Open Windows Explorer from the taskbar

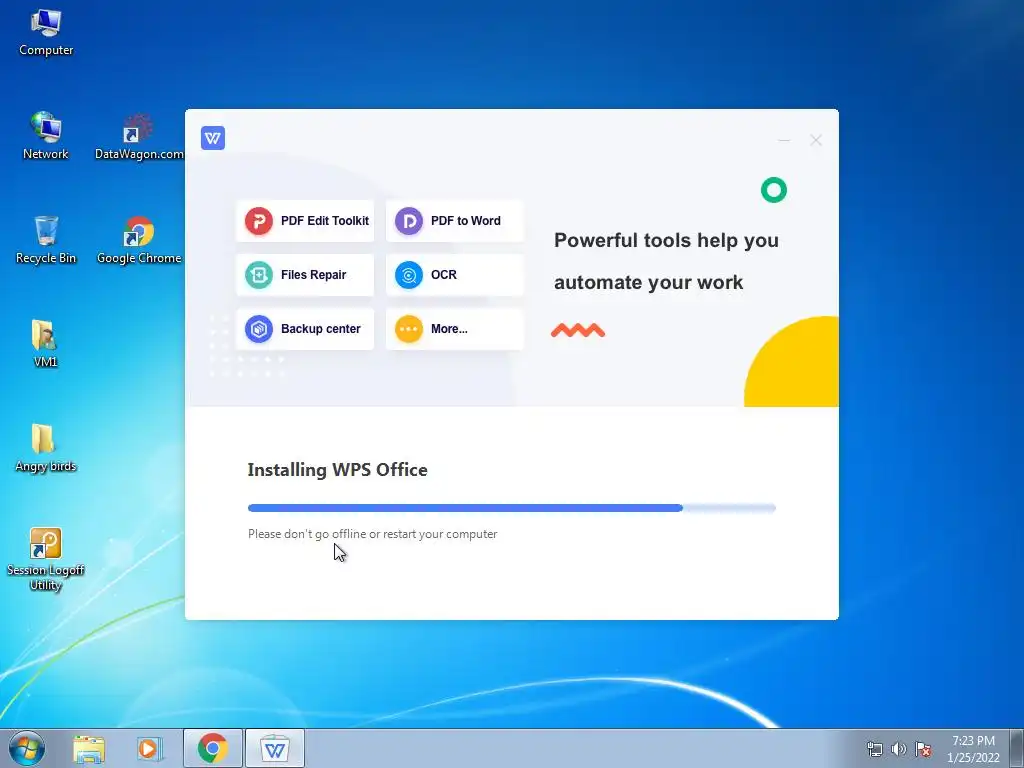89,749
